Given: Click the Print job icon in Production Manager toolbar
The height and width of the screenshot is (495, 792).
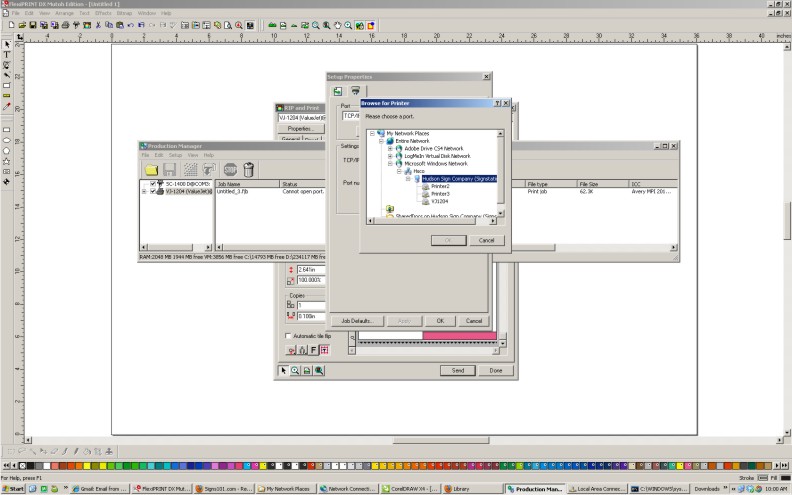Looking at the screenshot, I should 209,170.
